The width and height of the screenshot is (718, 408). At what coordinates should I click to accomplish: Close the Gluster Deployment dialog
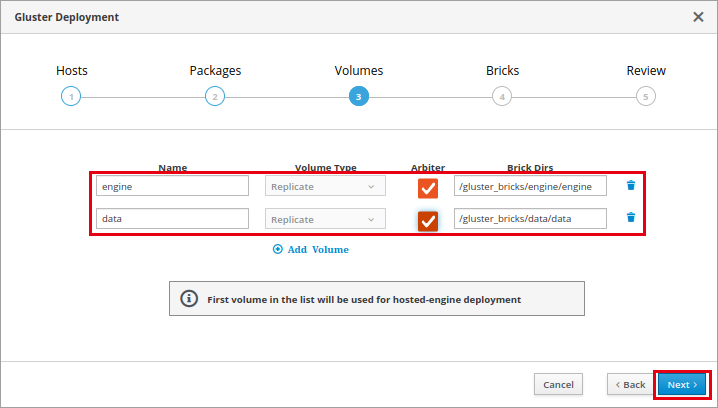click(698, 17)
